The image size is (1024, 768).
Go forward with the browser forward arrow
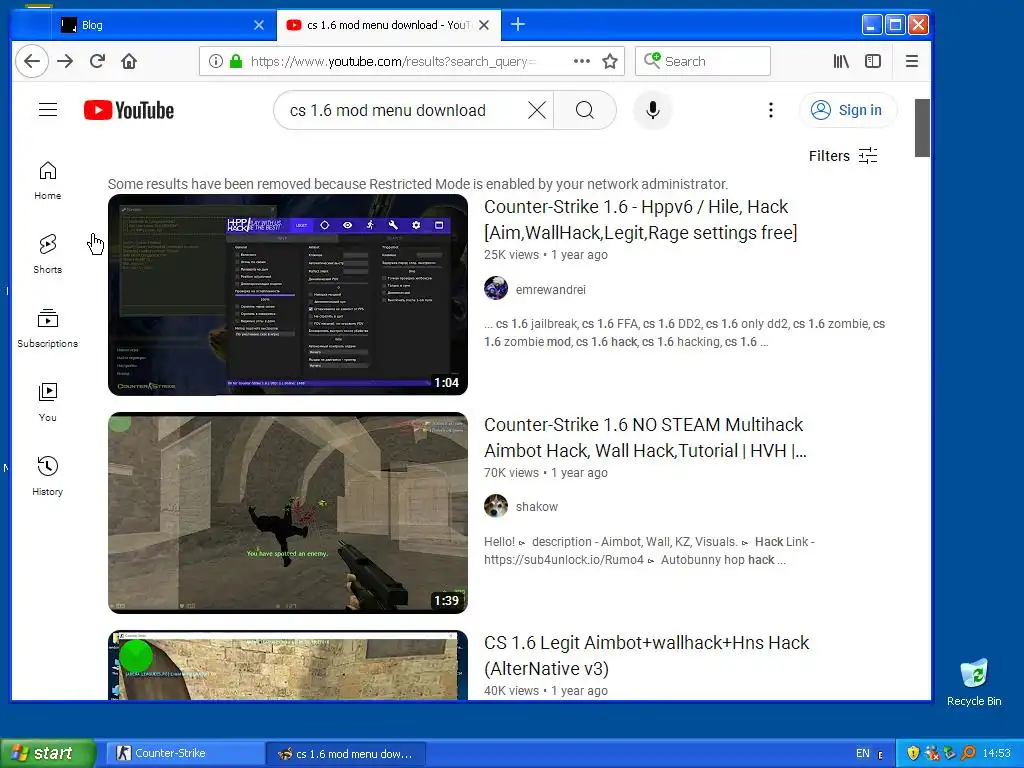click(65, 61)
